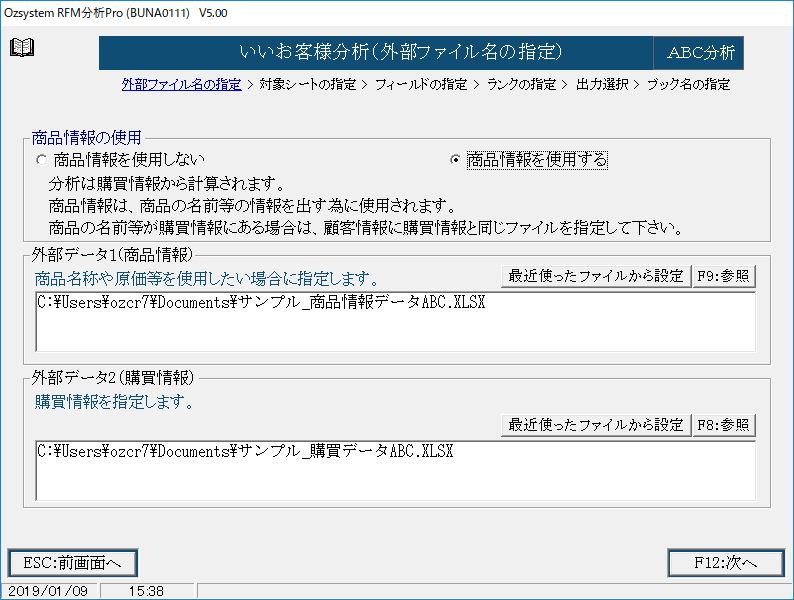794x600 pixels.
Task: Click F8:参照 browse button
Action: tap(724, 425)
